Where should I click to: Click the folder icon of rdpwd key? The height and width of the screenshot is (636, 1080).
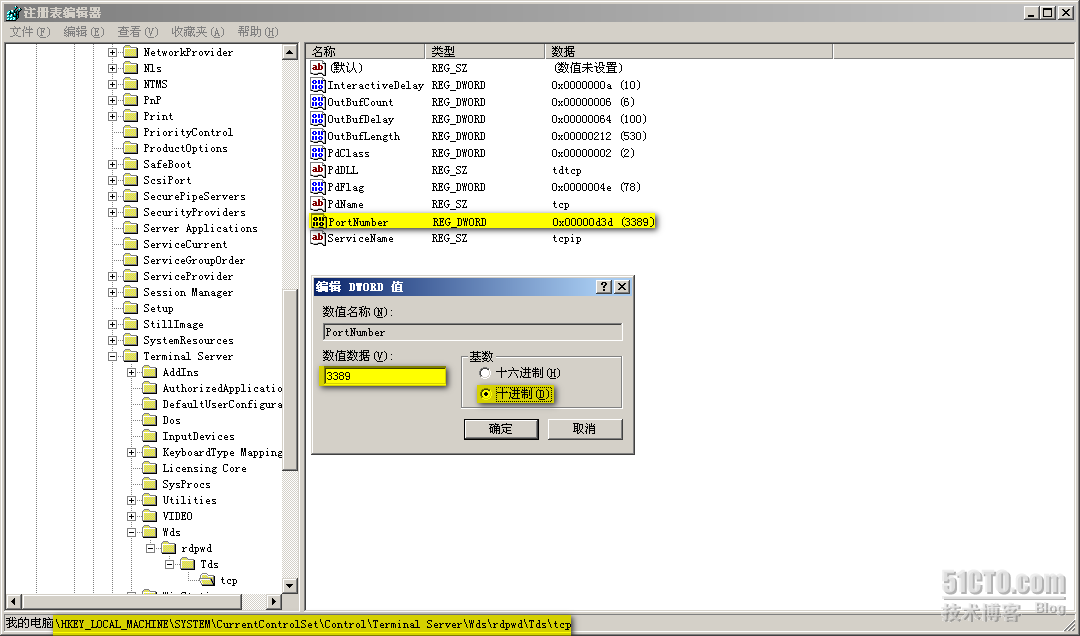(x=166, y=548)
